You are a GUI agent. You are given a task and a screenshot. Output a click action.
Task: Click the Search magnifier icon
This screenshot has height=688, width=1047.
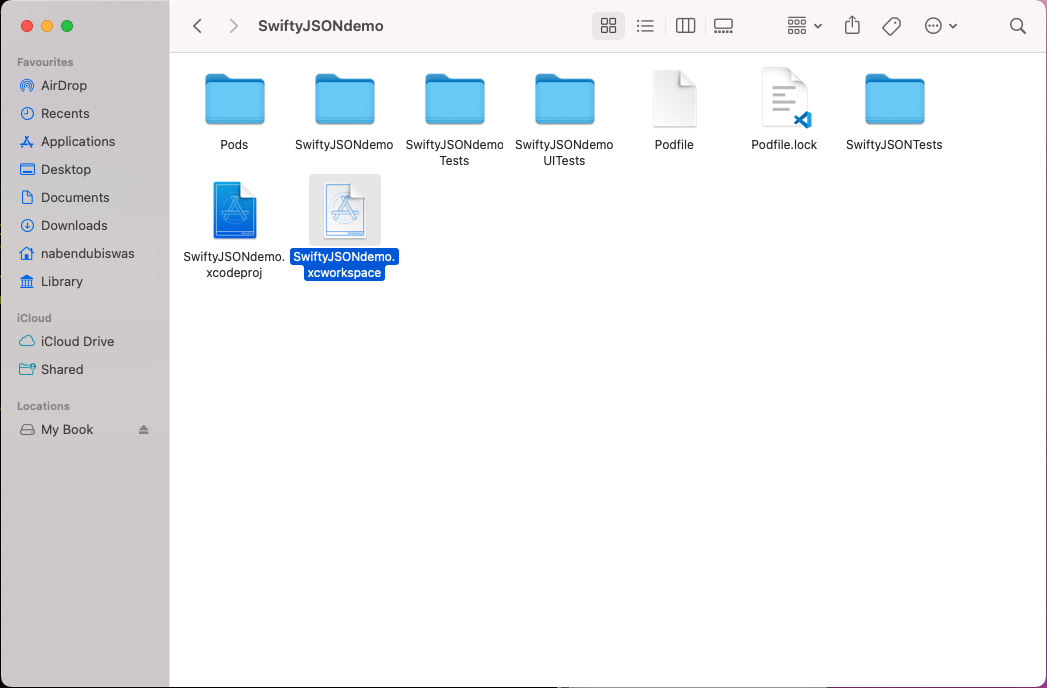[1018, 26]
